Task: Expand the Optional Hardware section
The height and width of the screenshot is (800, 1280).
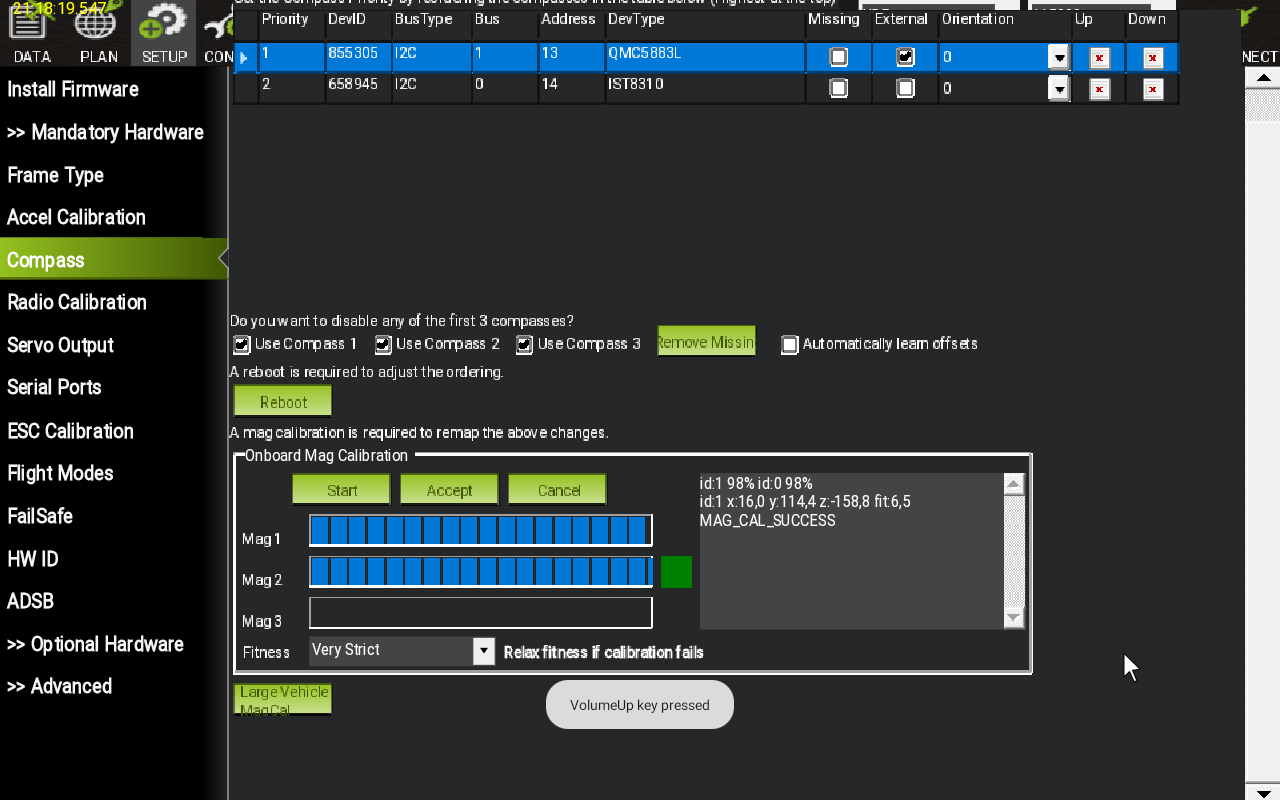Action: (95, 644)
